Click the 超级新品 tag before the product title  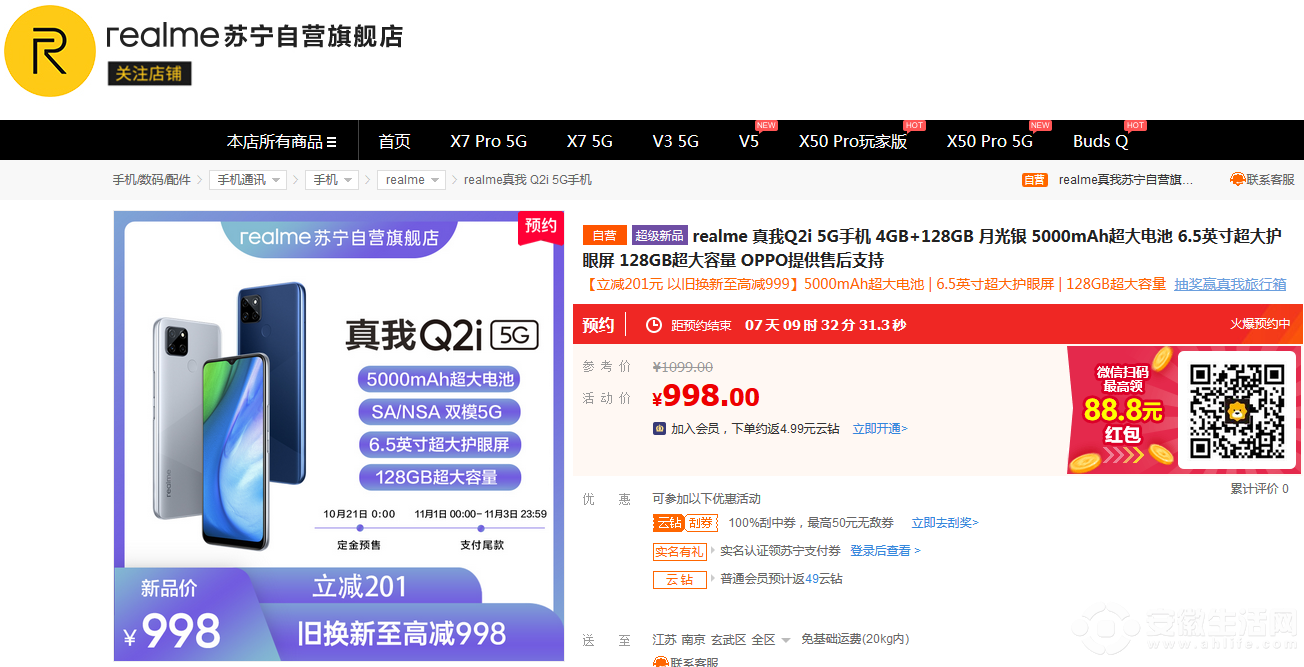tap(659, 236)
